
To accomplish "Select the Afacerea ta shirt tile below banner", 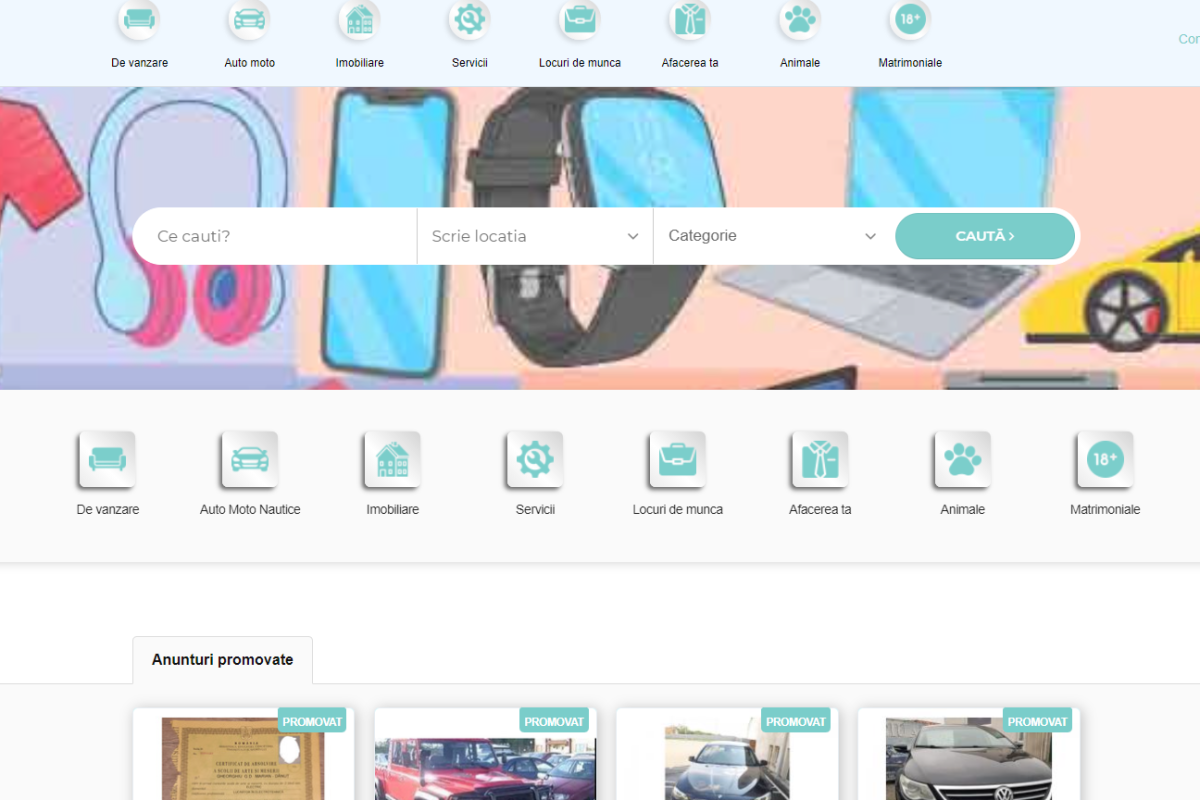I will 819,460.
